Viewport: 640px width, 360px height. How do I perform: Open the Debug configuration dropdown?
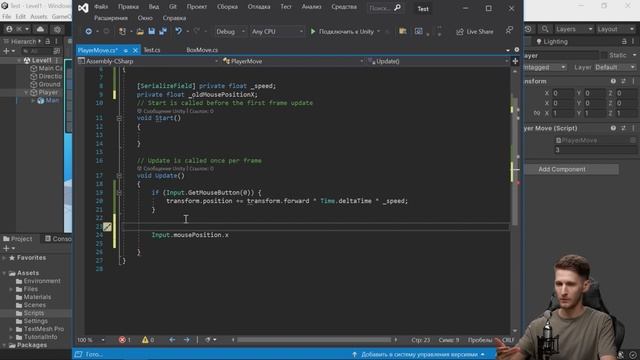[x=231, y=31]
